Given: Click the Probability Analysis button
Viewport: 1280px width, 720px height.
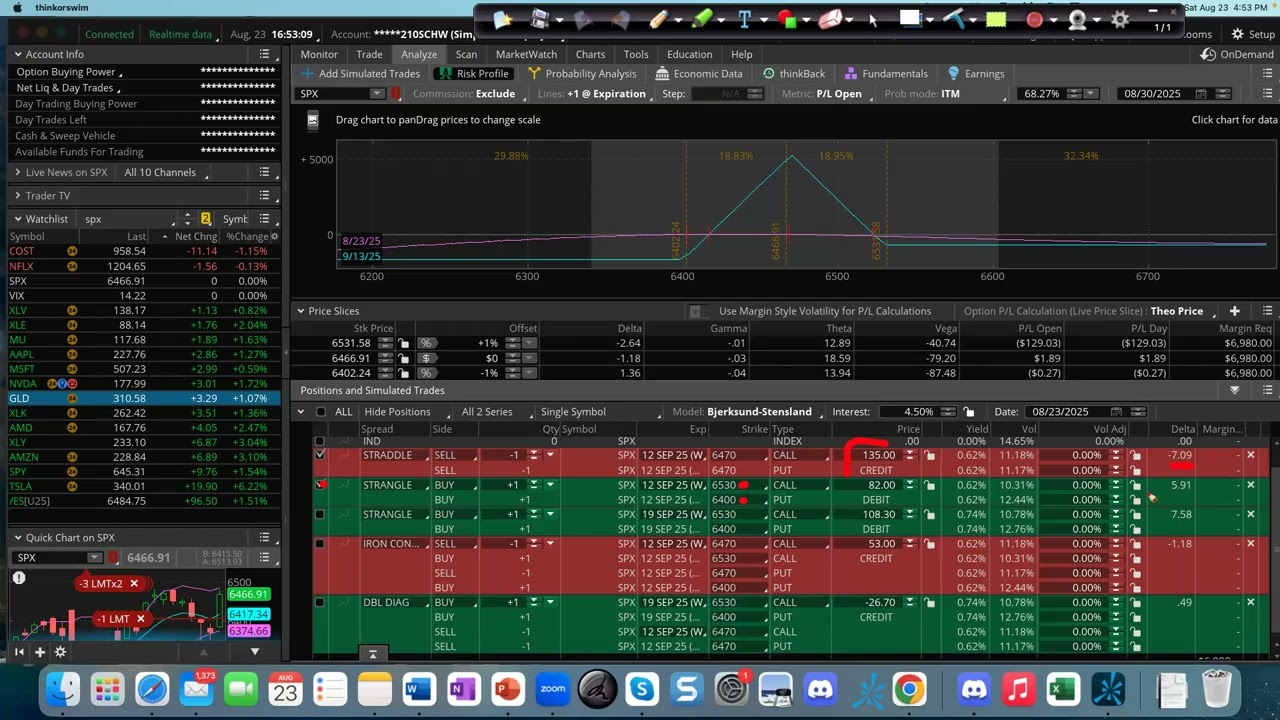Looking at the screenshot, I should coord(582,74).
